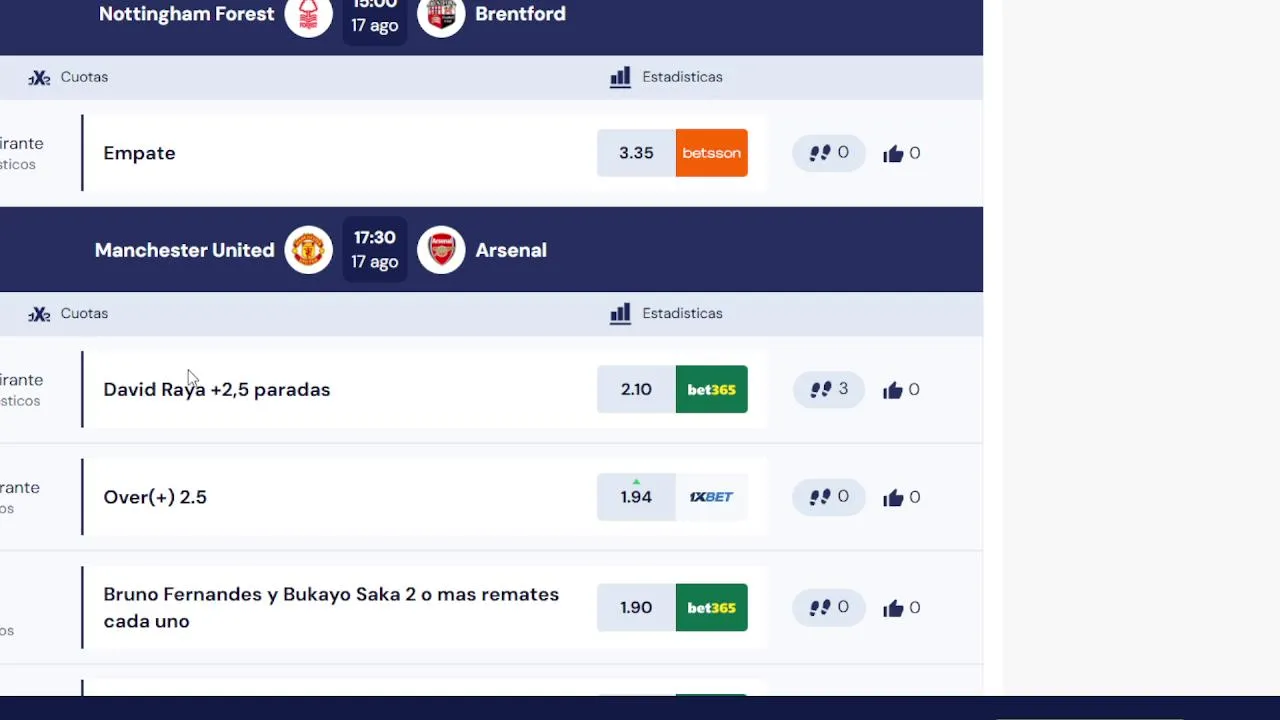
Task: Open follows counter for David Raya tip
Action: click(x=829, y=389)
